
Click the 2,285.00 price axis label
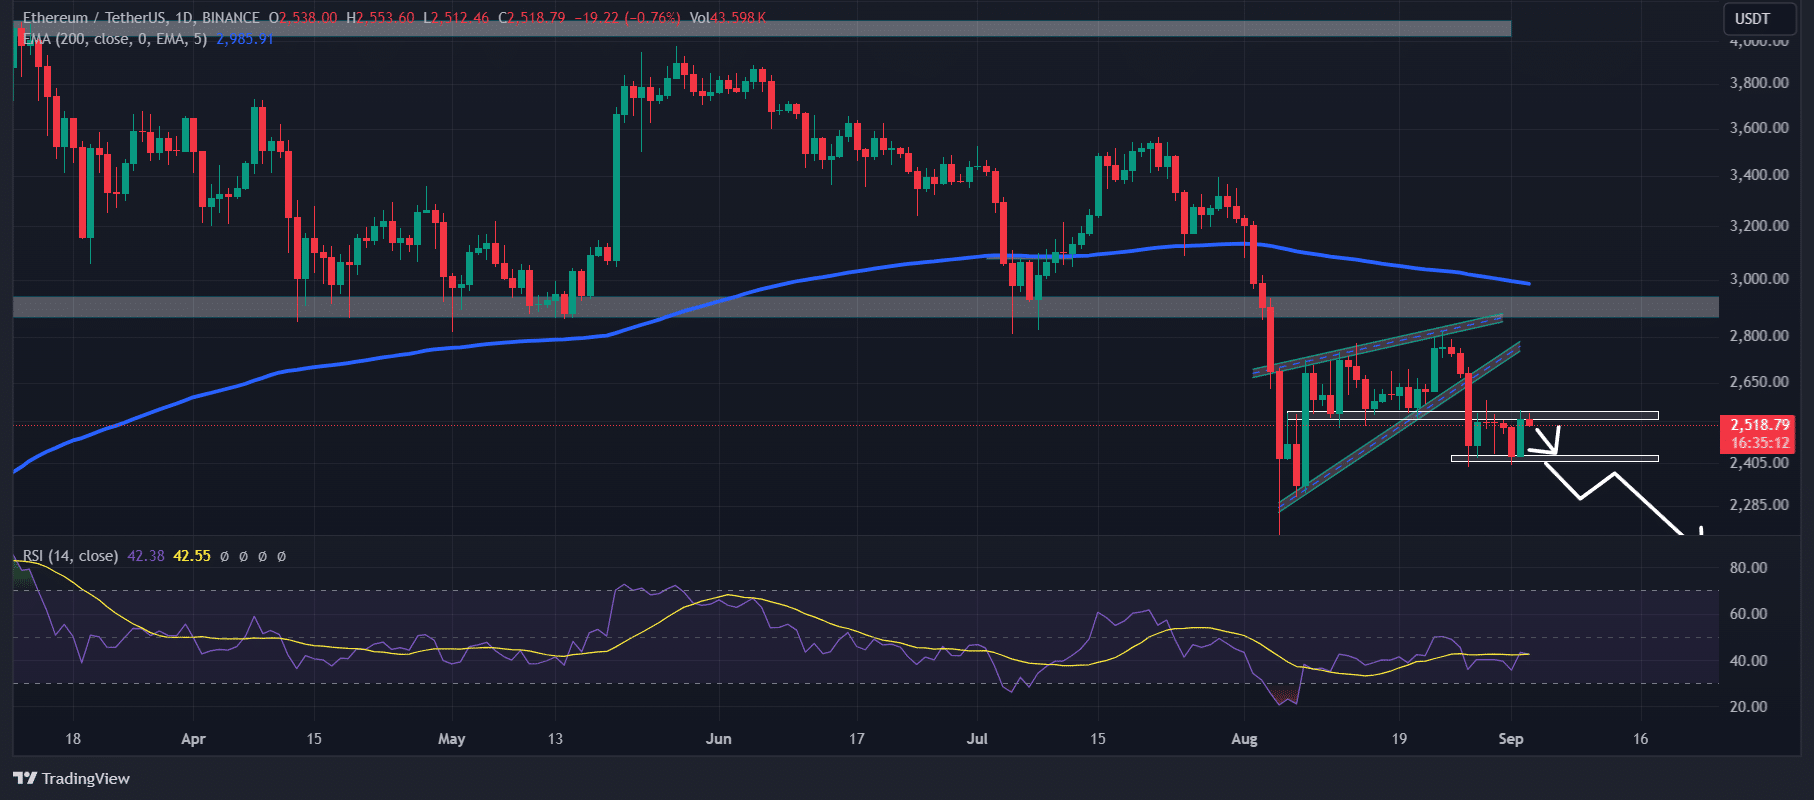[1759, 505]
